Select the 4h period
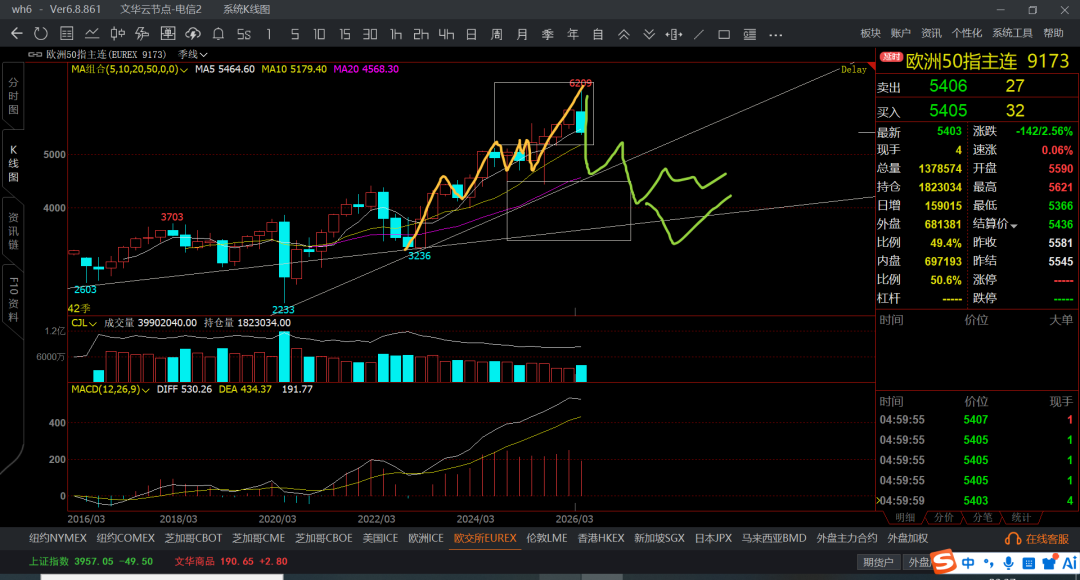The width and height of the screenshot is (1080, 580). click(x=446, y=34)
